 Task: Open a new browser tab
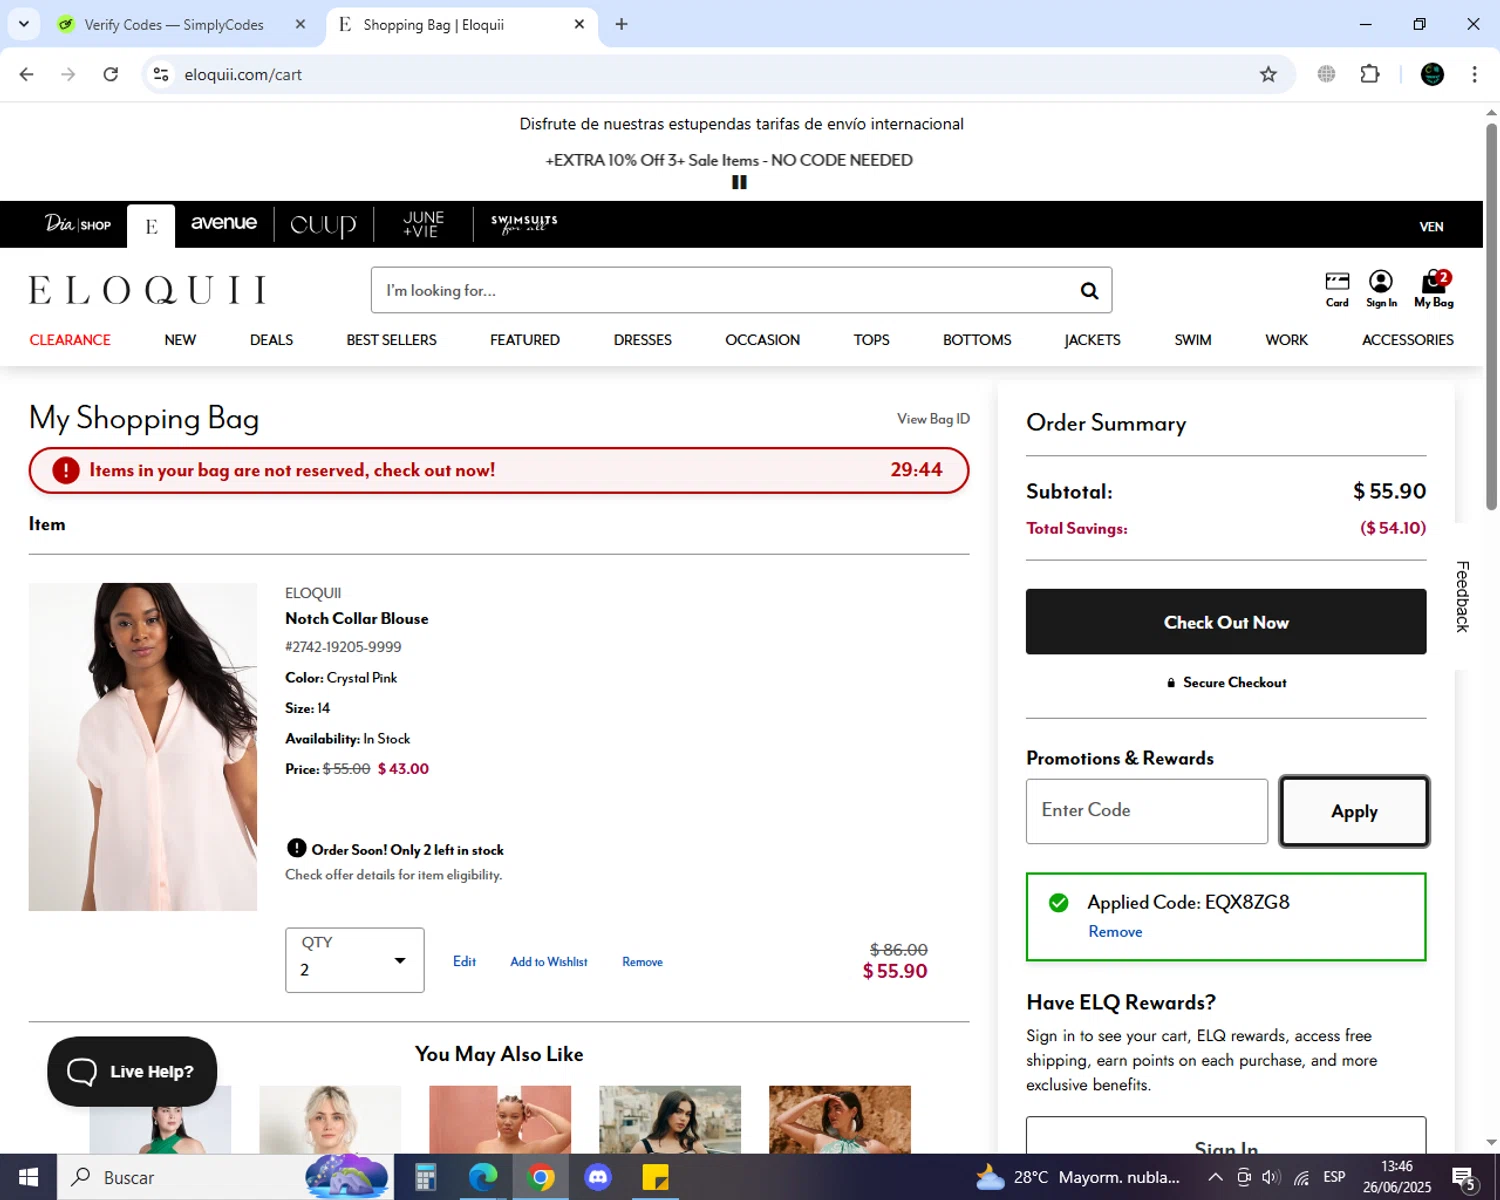click(621, 24)
